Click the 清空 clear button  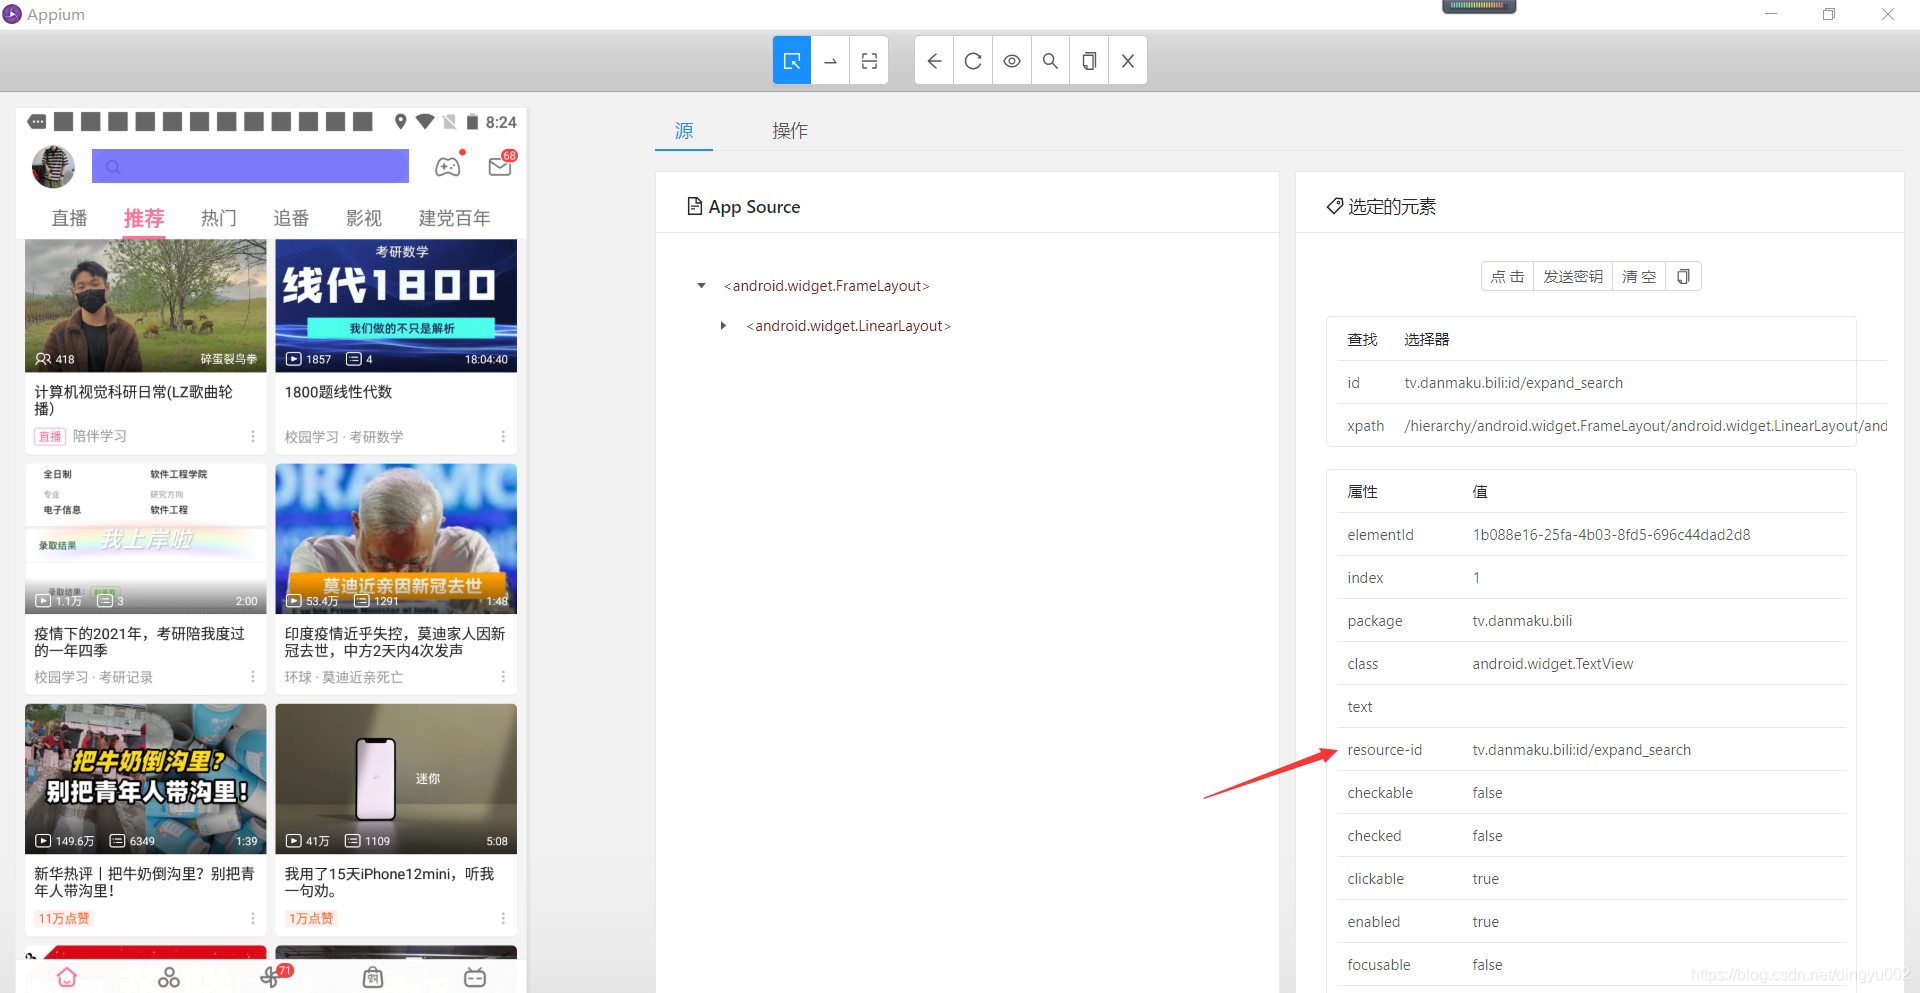(x=1639, y=277)
